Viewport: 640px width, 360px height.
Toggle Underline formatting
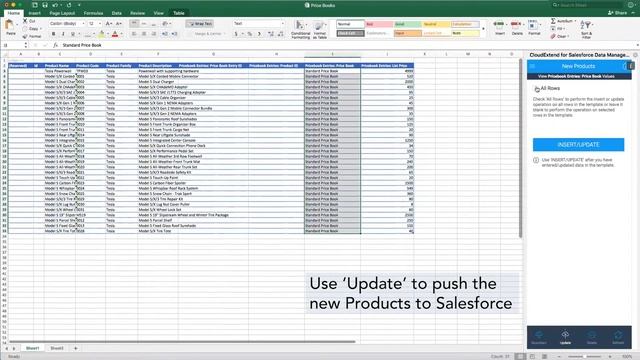tap(73, 34)
